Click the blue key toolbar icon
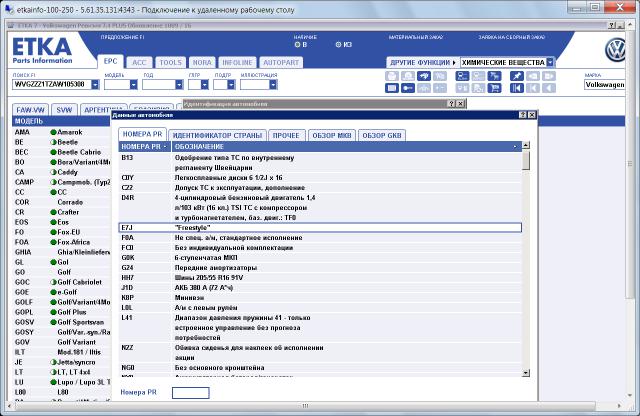 (408, 88)
